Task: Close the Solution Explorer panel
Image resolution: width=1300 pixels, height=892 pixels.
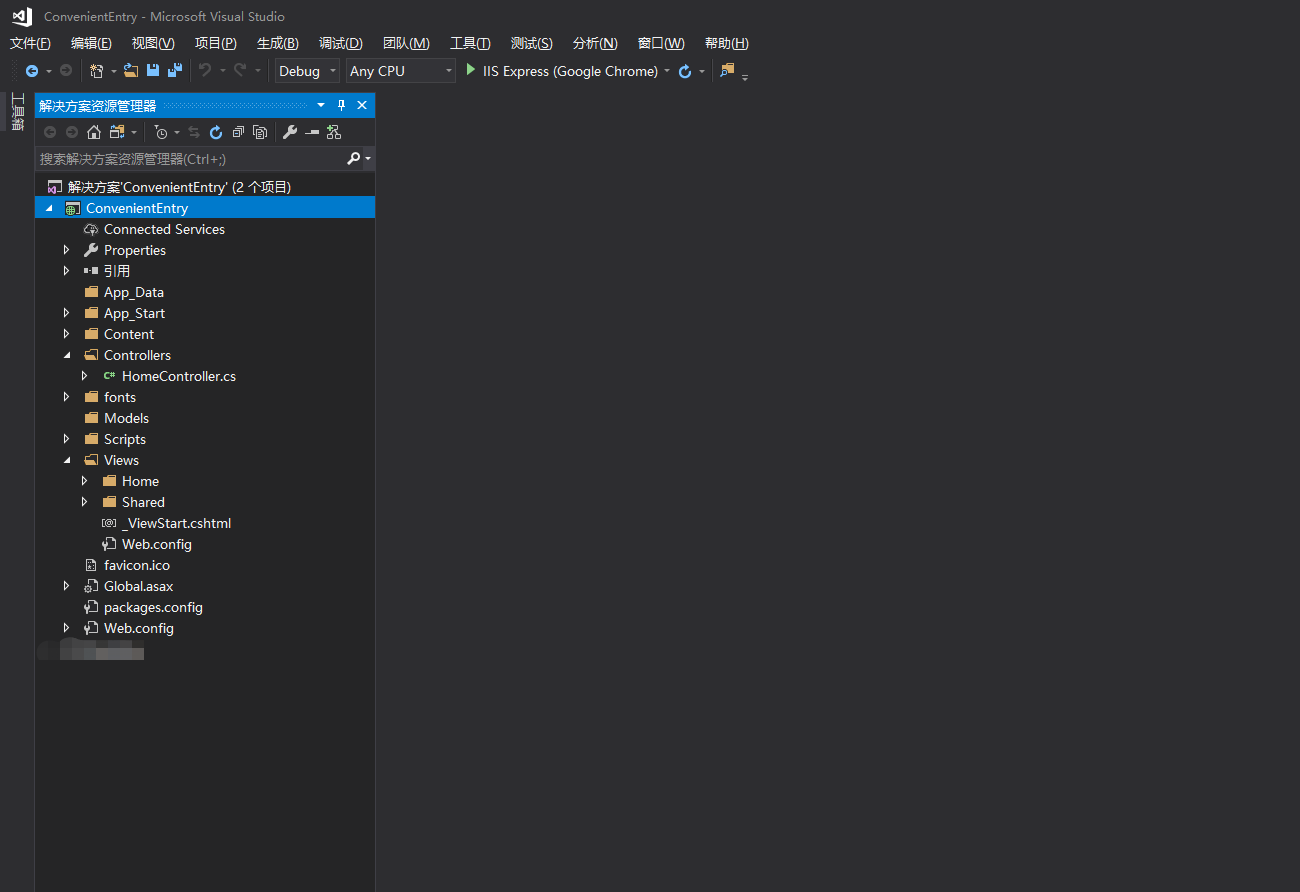Action: tap(362, 105)
